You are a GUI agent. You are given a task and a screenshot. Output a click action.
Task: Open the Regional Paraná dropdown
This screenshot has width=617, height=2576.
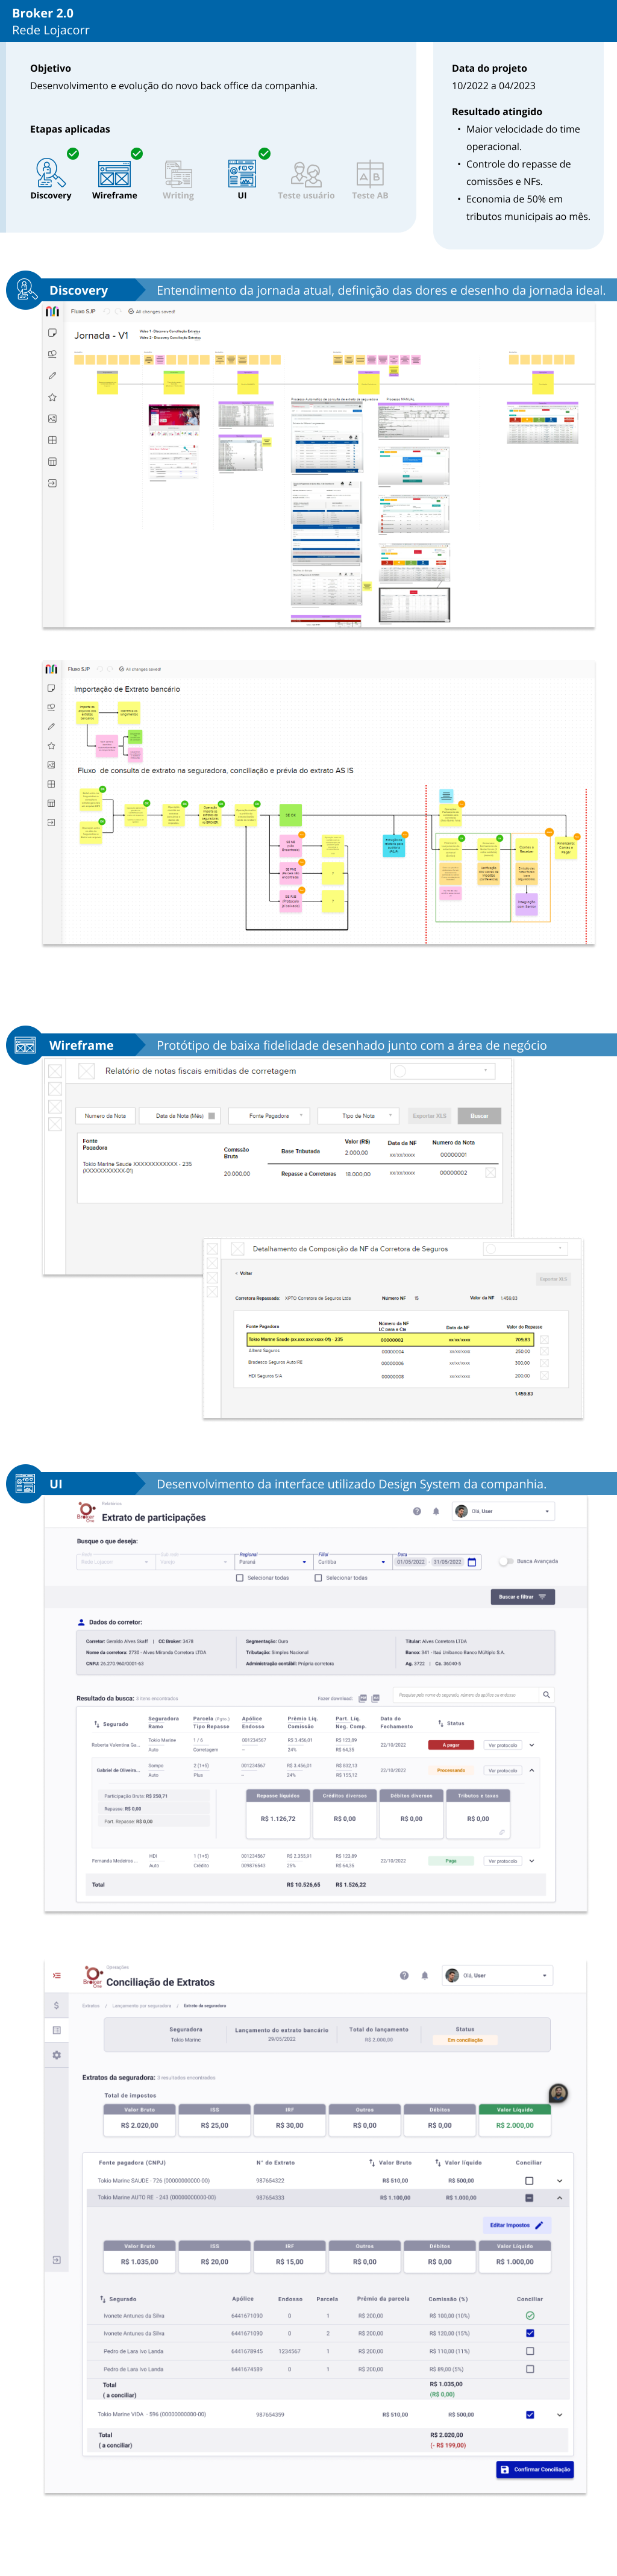tap(273, 1561)
